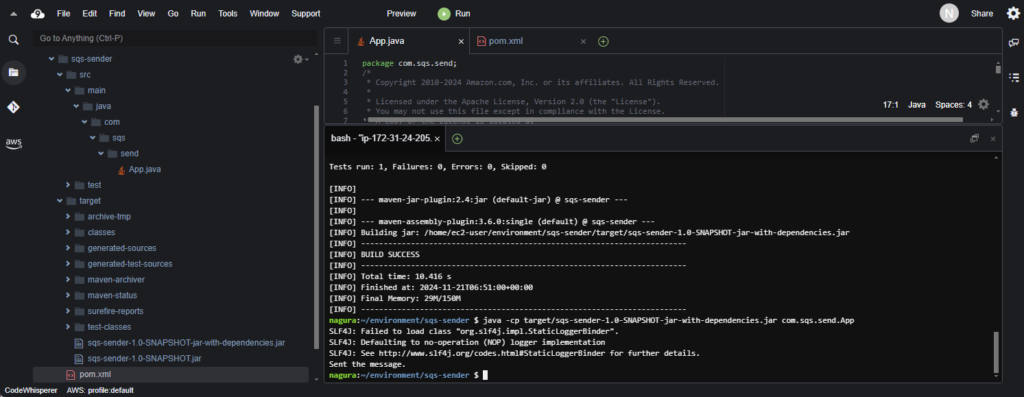Screen dimensions: 1024x397
Task: Collapse the send folder
Action: [x=101, y=153]
